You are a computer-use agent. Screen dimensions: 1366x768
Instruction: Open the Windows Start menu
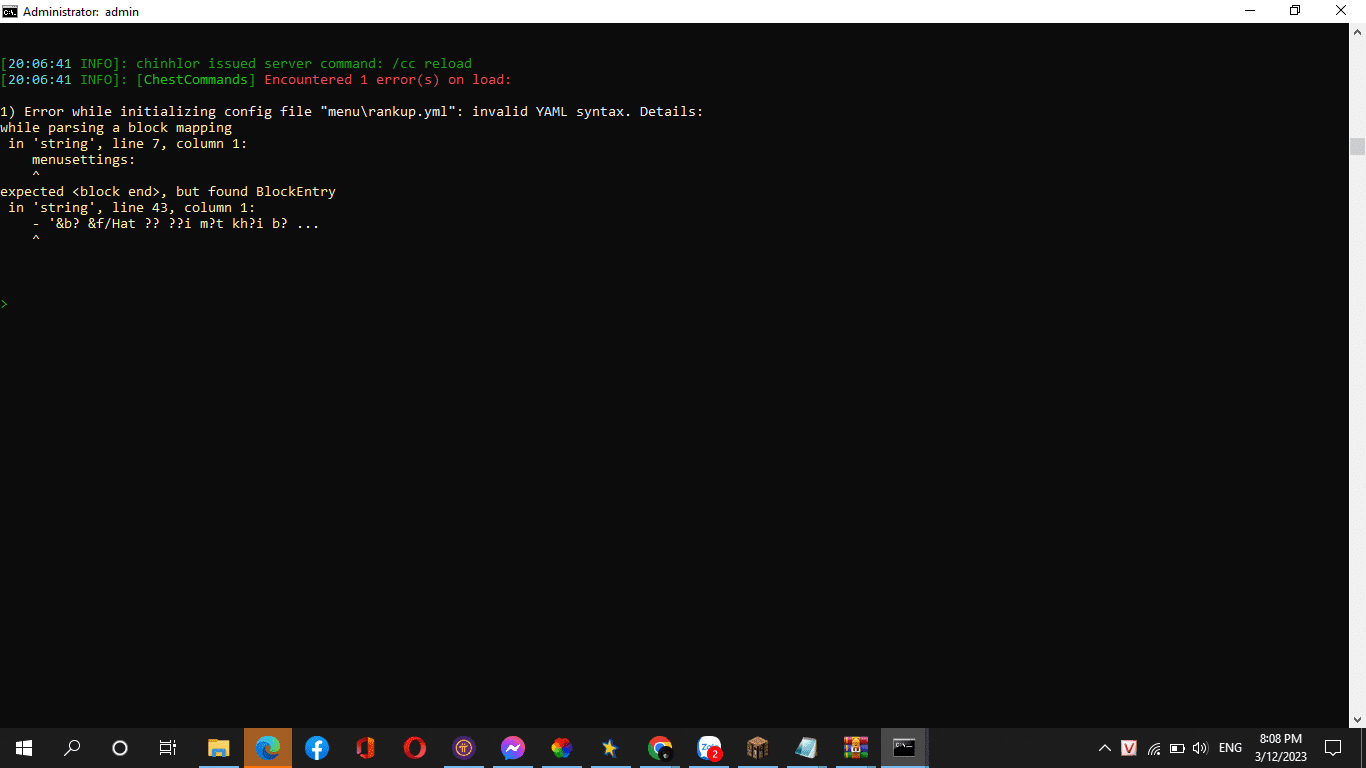tap(24, 748)
